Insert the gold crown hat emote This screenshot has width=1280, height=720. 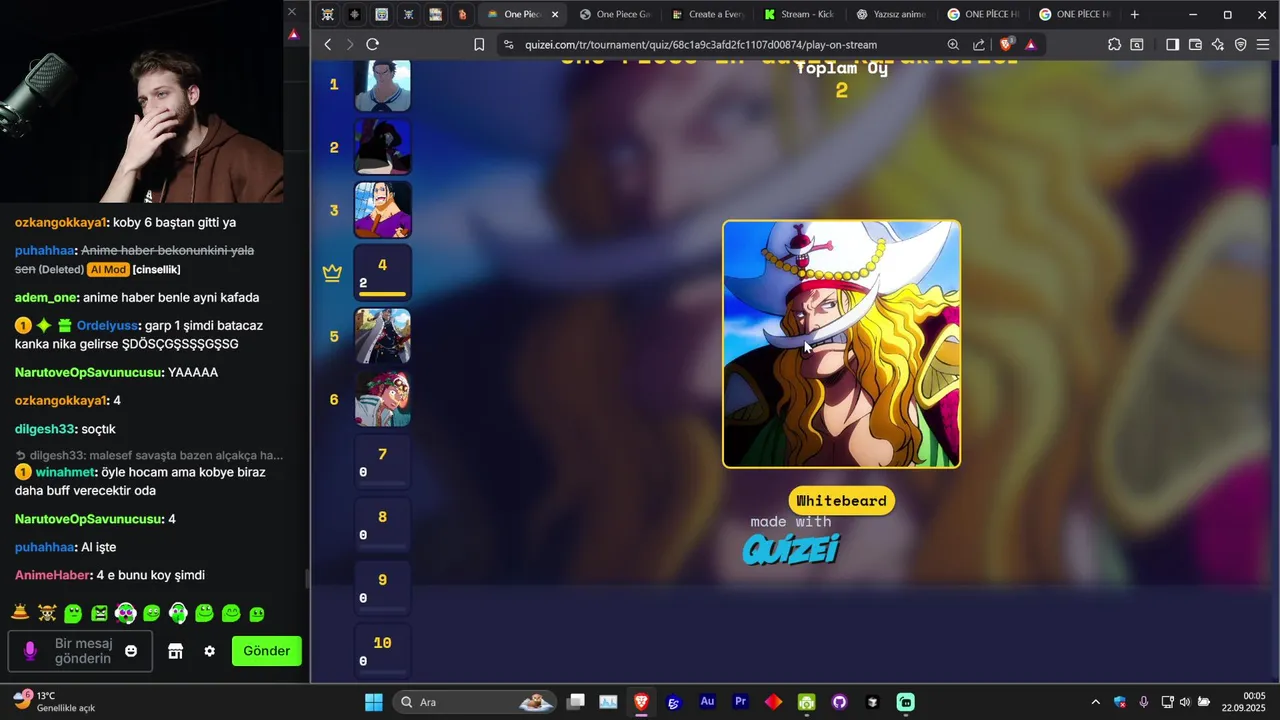pos(20,612)
